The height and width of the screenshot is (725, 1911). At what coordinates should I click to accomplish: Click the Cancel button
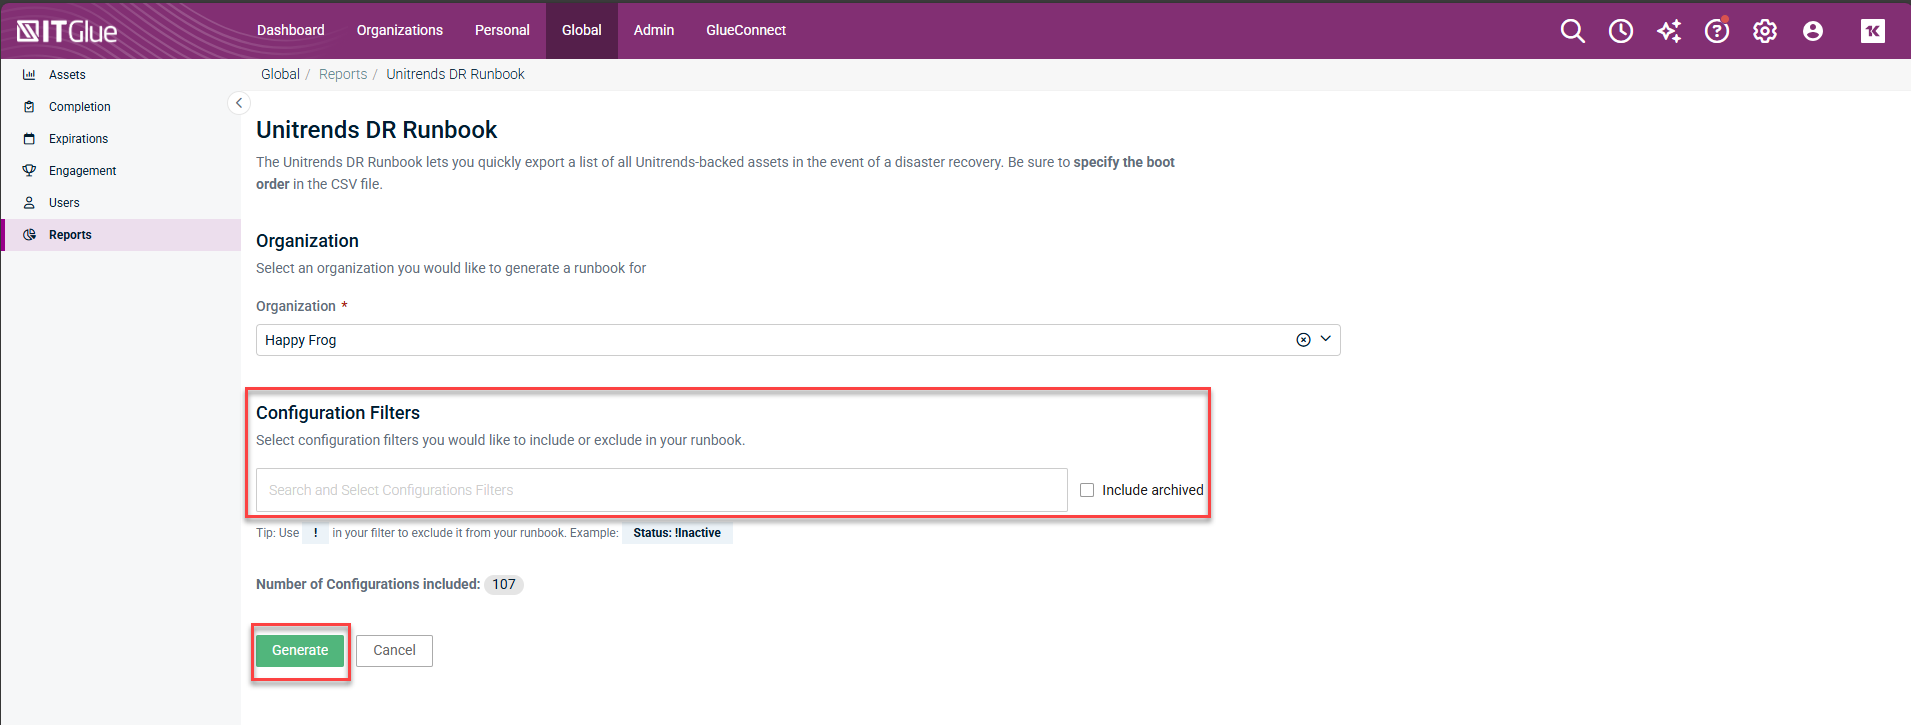point(394,650)
